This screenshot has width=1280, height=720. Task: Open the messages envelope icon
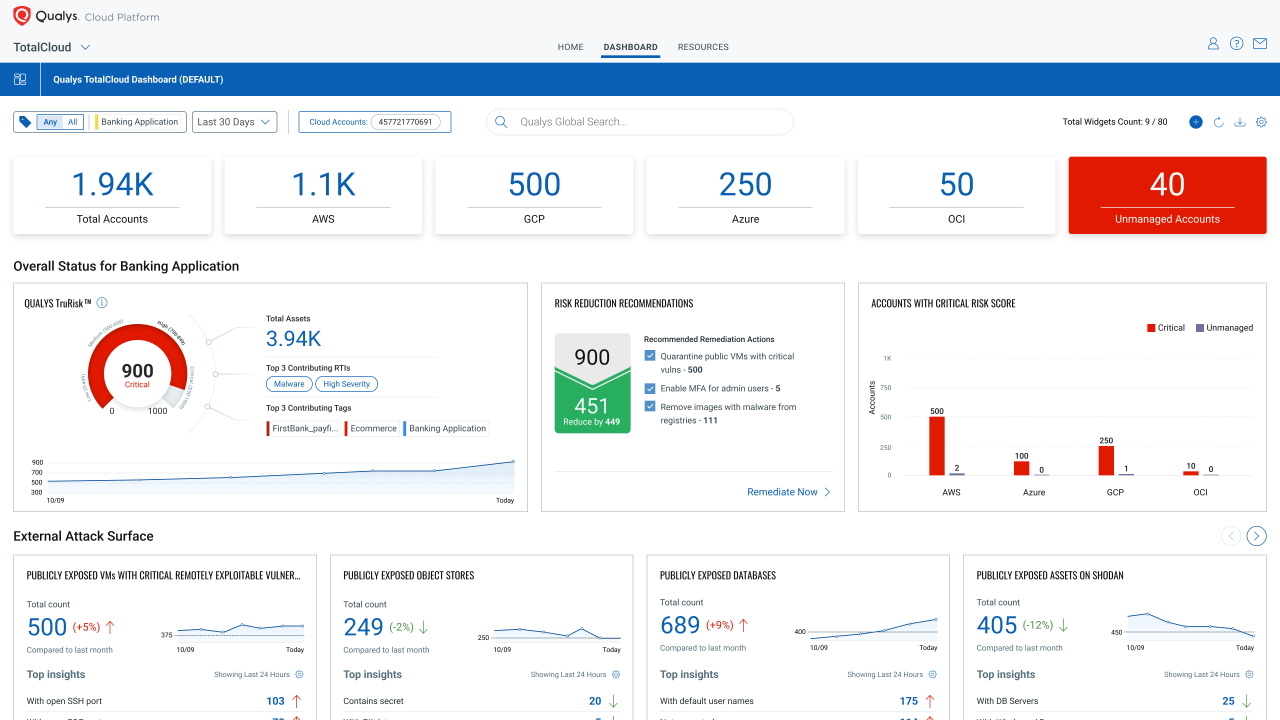click(1262, 43)
